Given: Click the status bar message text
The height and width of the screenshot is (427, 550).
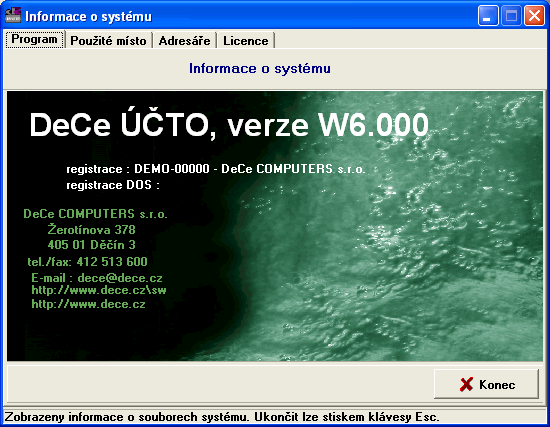Looking at the screenshot, I should point(222,417).
